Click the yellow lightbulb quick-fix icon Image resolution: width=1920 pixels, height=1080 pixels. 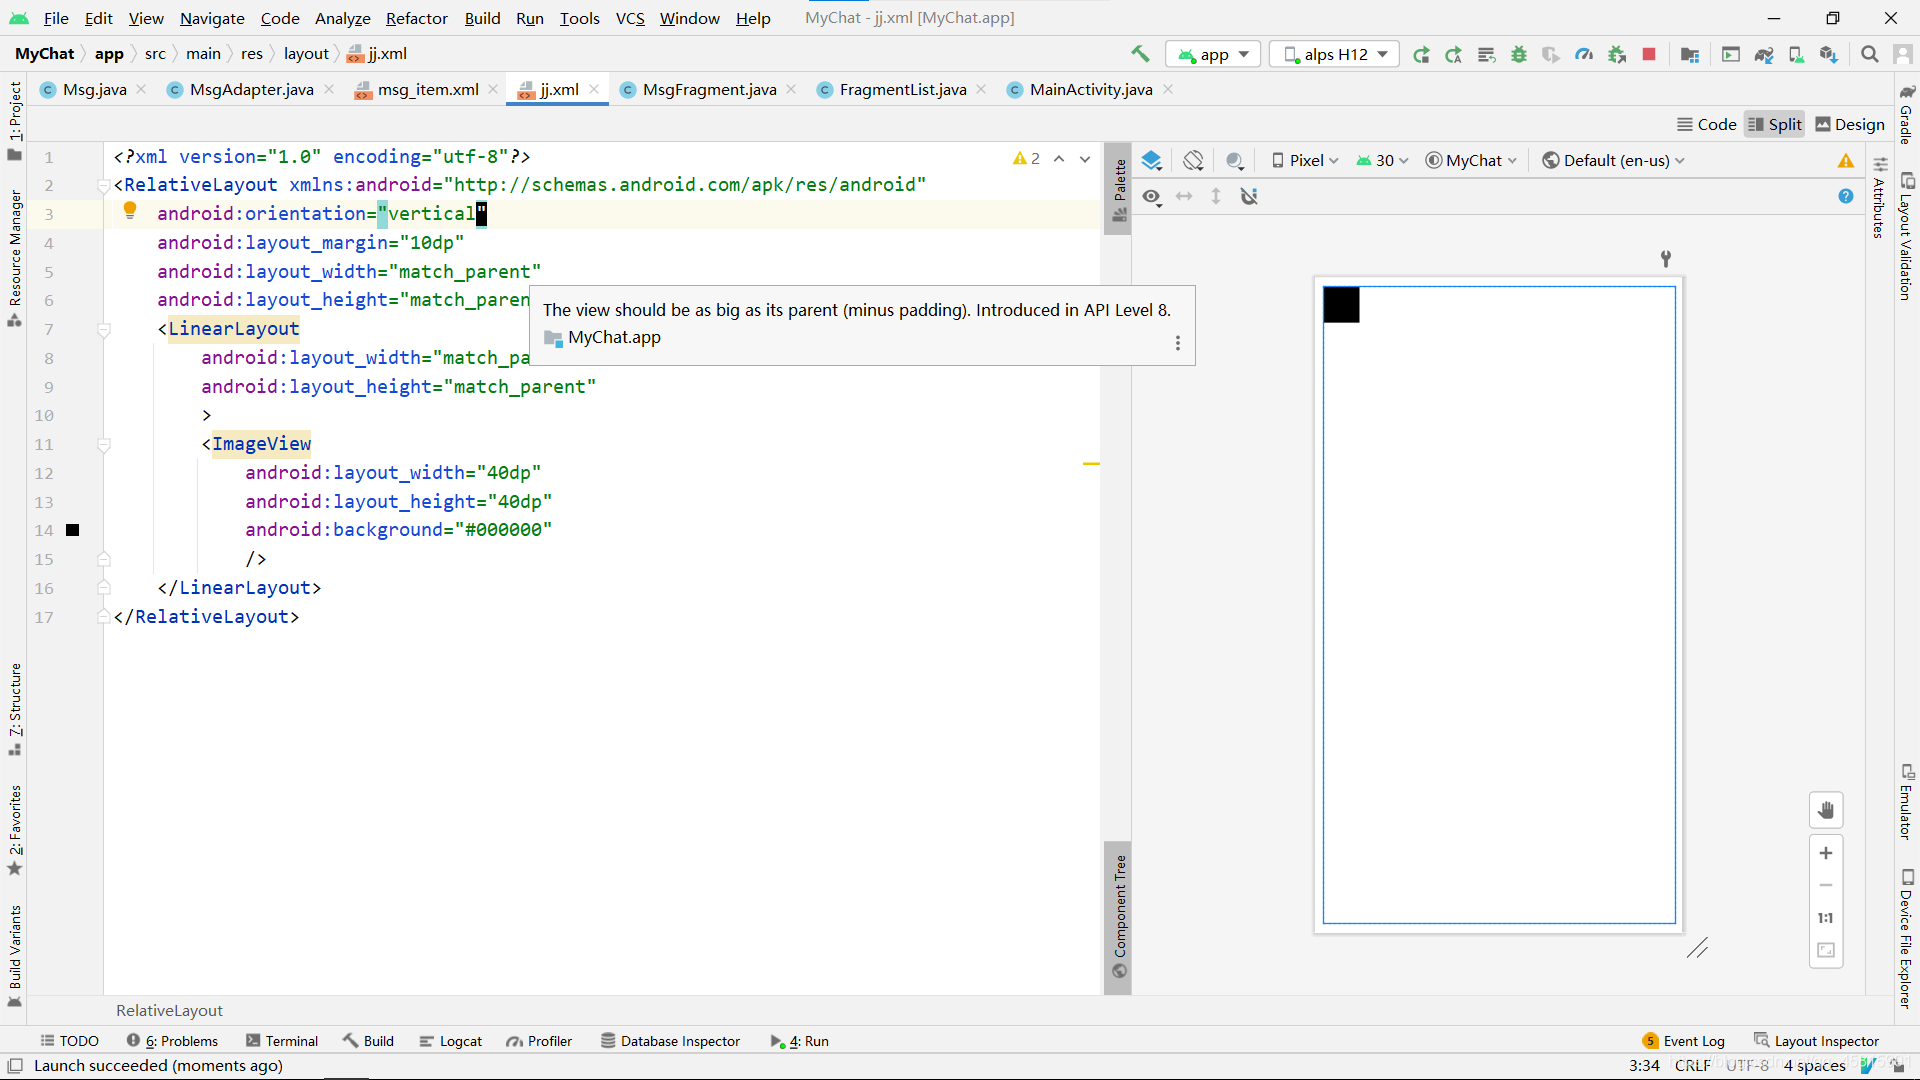[x=130, y=211]
